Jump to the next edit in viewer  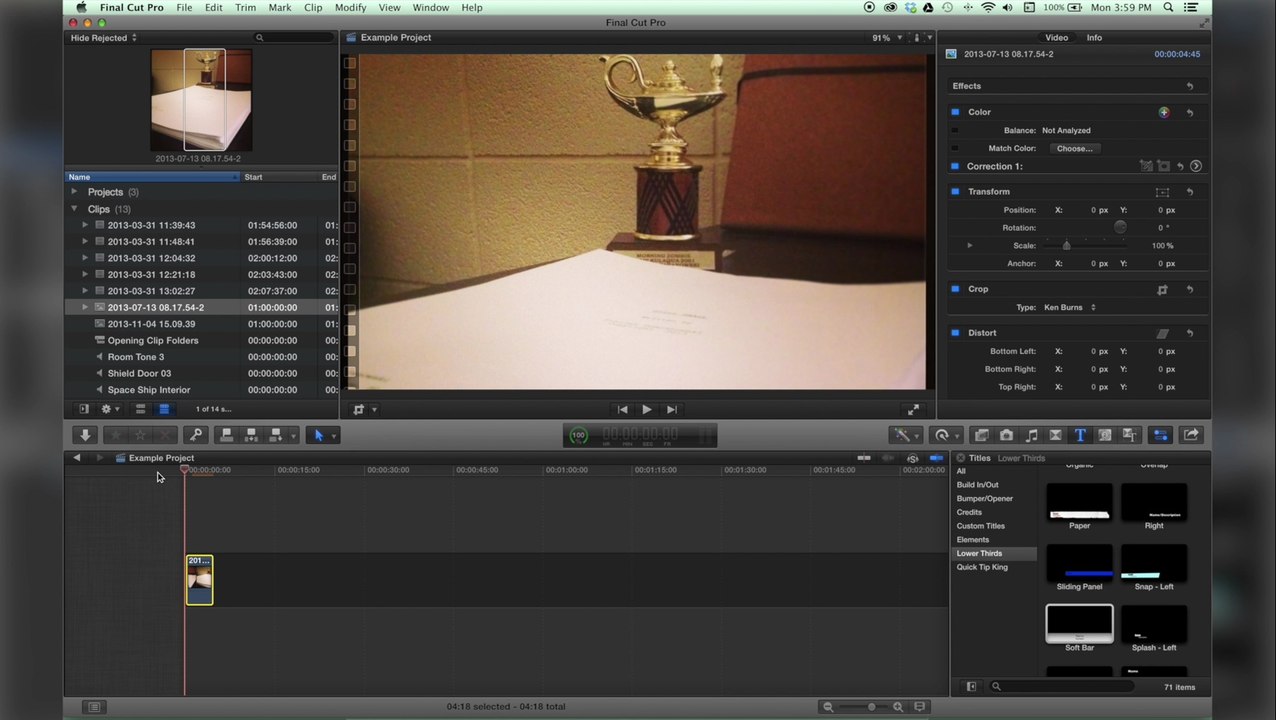pos(671,409)
